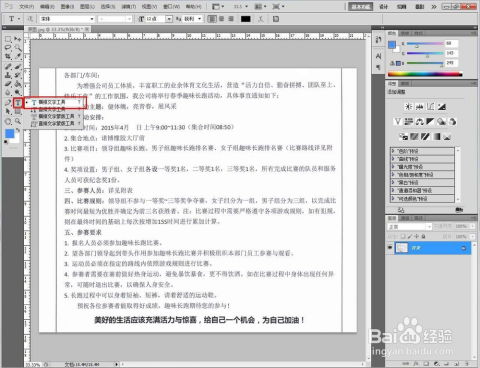The height and width of the screenshot is (368, 480).
Task: Show more workspaces double-arrow button
Action: click(x=434, y=6)
